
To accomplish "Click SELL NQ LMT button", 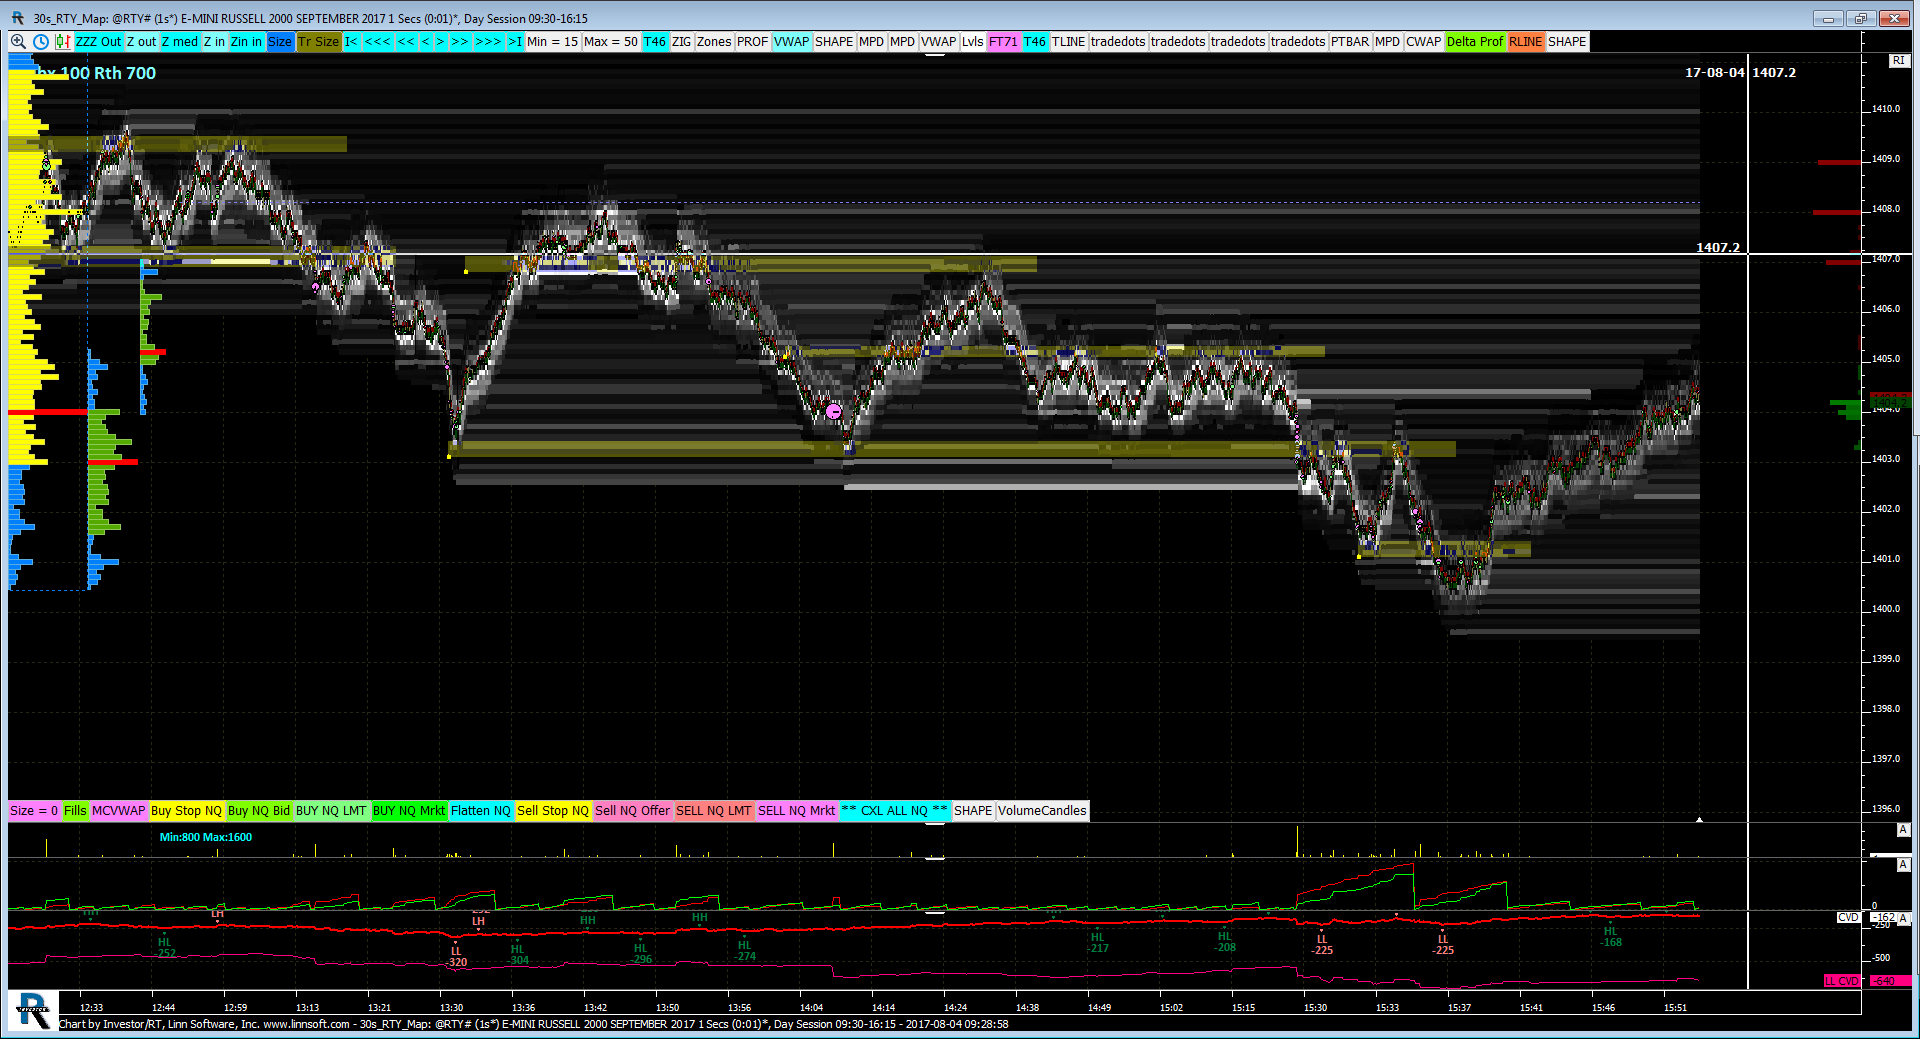I will click(x=714, y=811).
